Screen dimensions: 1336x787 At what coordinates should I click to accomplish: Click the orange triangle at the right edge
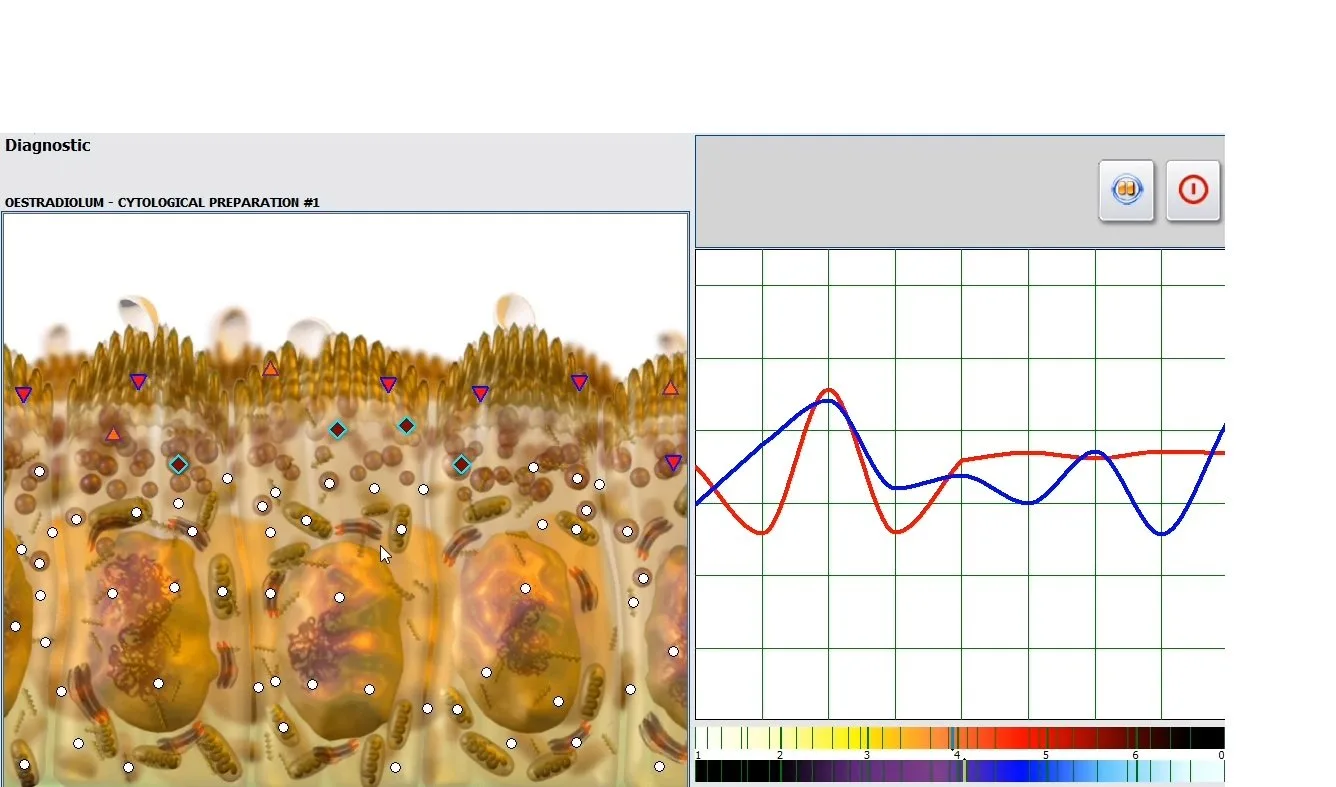(x=670, y=388)
